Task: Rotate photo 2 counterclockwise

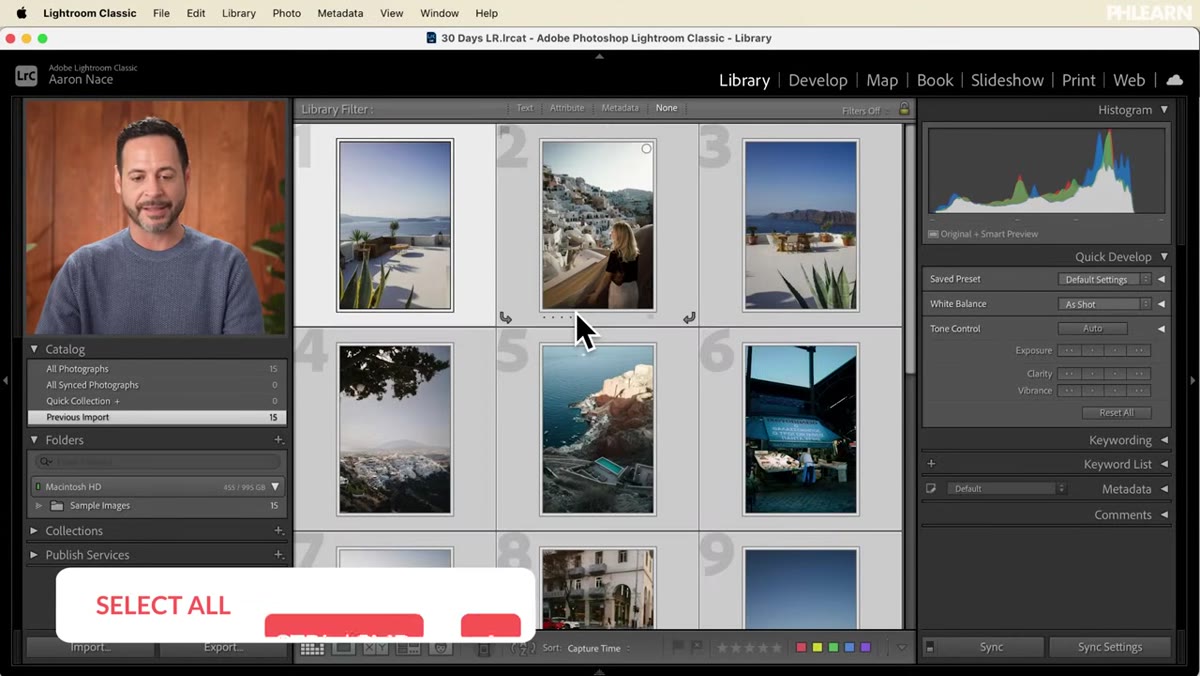Action: point(505,318)
